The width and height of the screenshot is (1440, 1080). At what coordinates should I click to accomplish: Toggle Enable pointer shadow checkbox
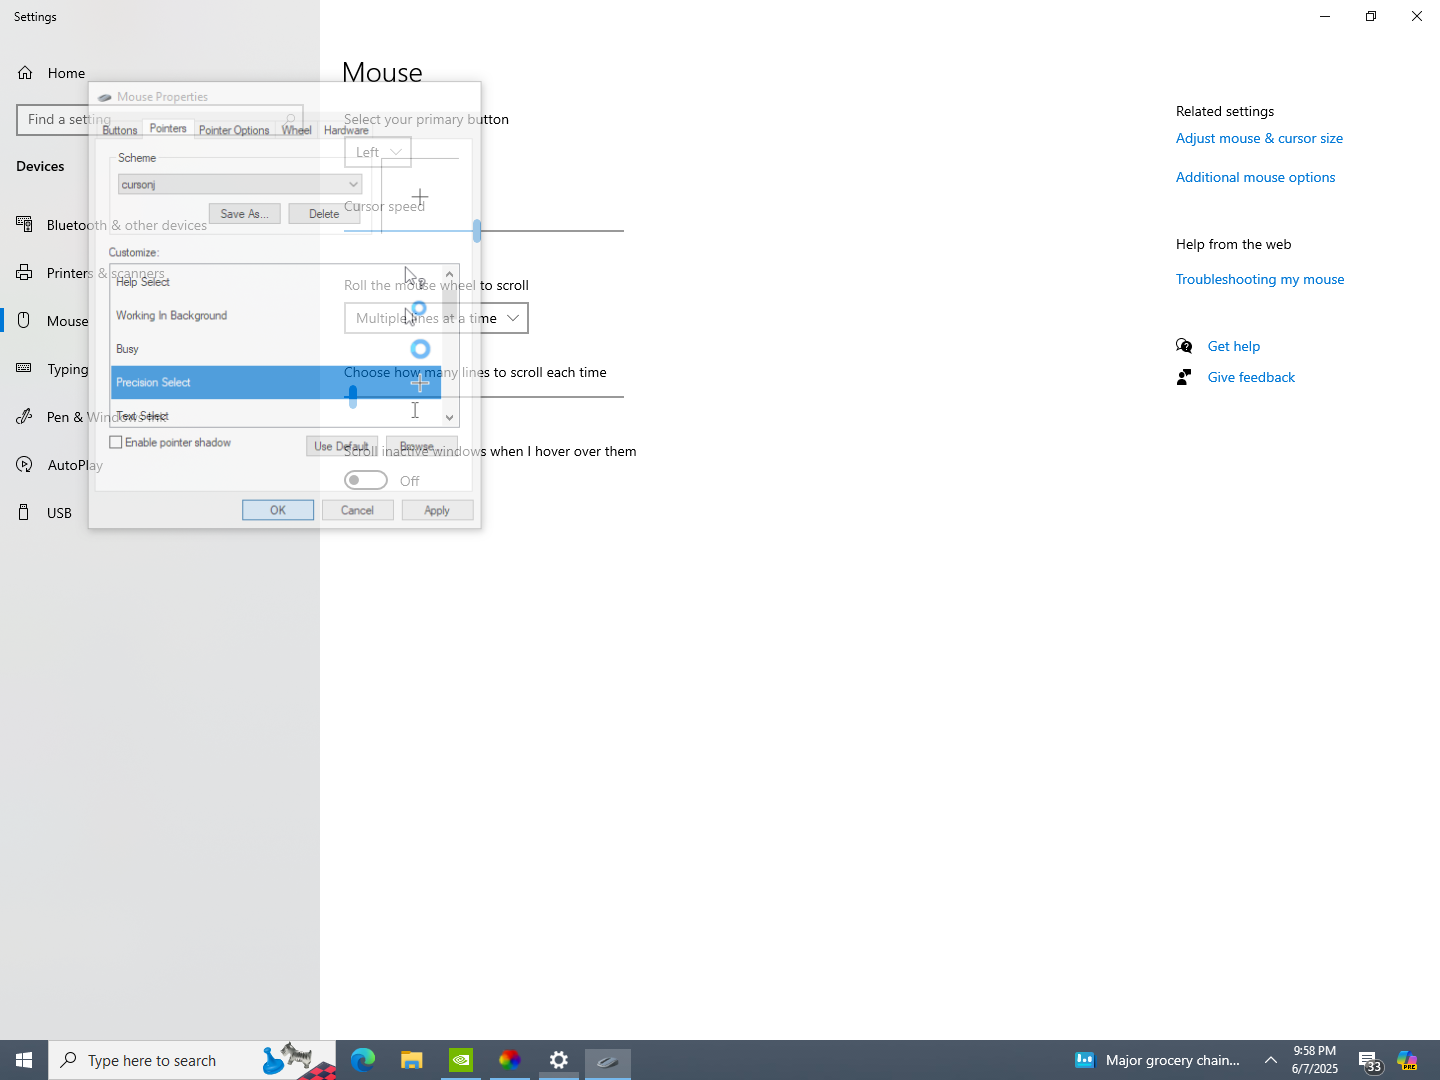(116, 442)
